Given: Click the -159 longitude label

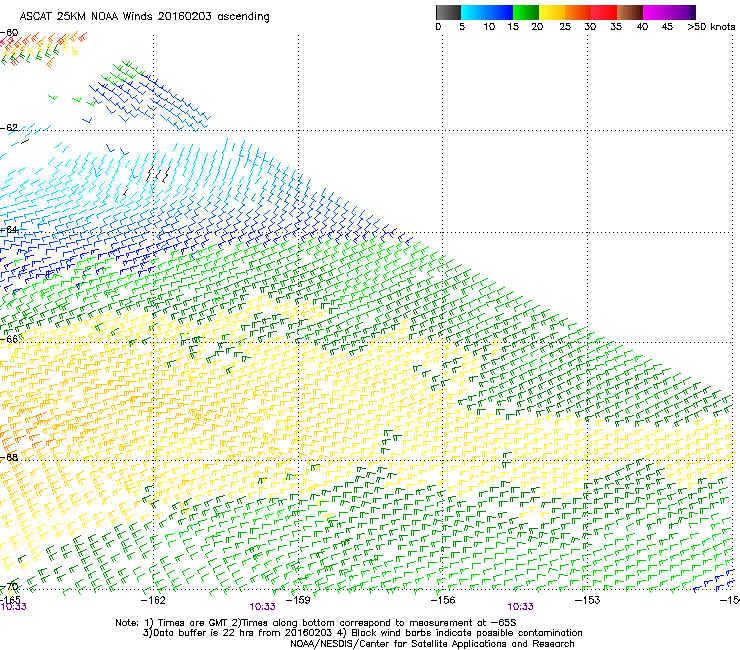Looking at the screenshot, I should pos(298,600).
